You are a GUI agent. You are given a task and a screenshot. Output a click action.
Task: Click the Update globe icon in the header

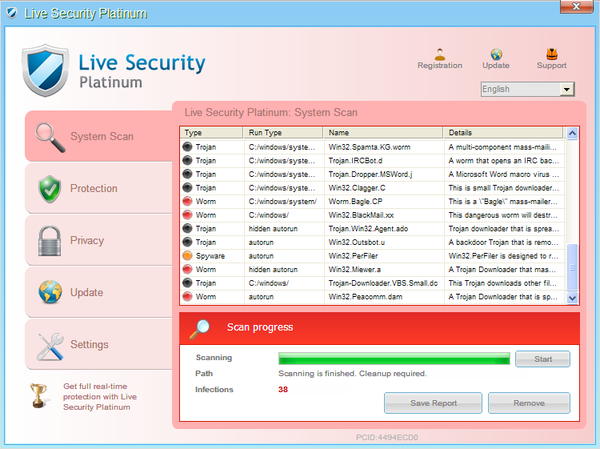point(496,54)
